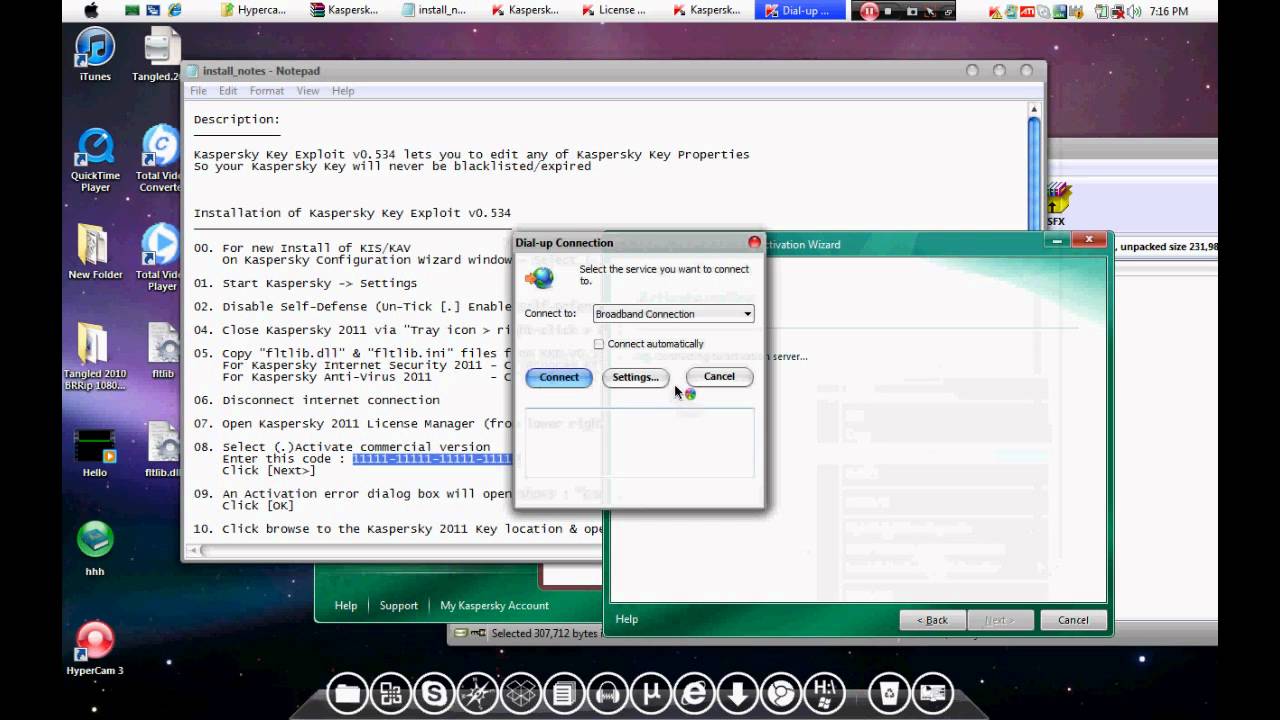This screenshot has height=720, width=1280.
Task: Open the Connect to dropdown
Action: tap(673, 314)
